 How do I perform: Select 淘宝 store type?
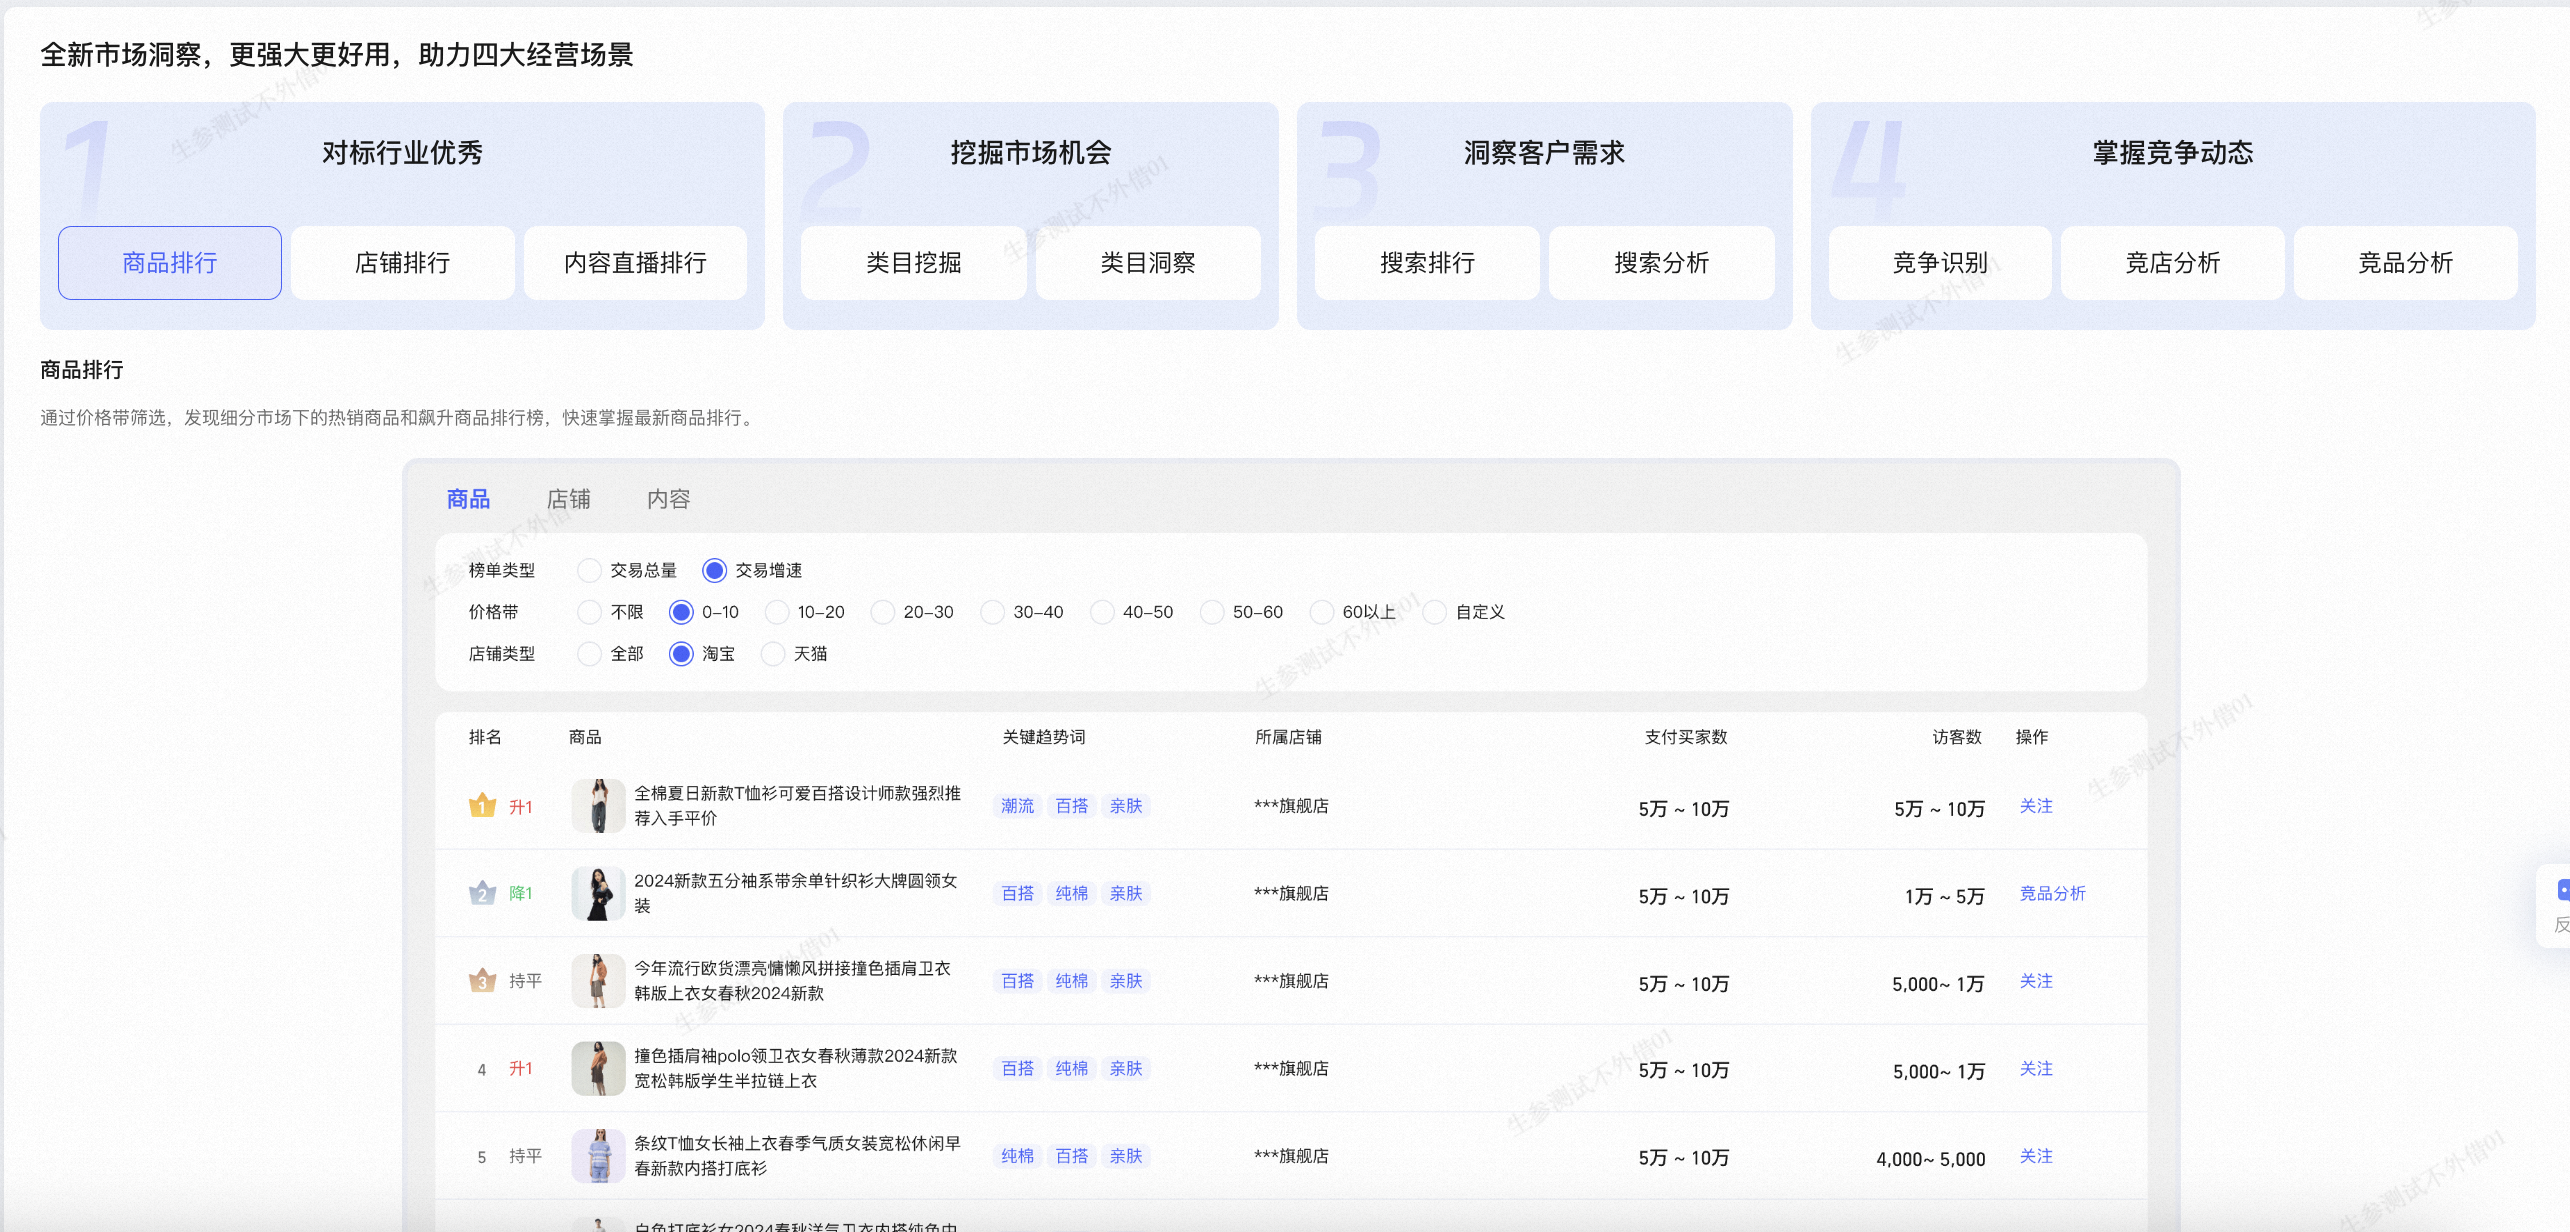click(681, 654)
